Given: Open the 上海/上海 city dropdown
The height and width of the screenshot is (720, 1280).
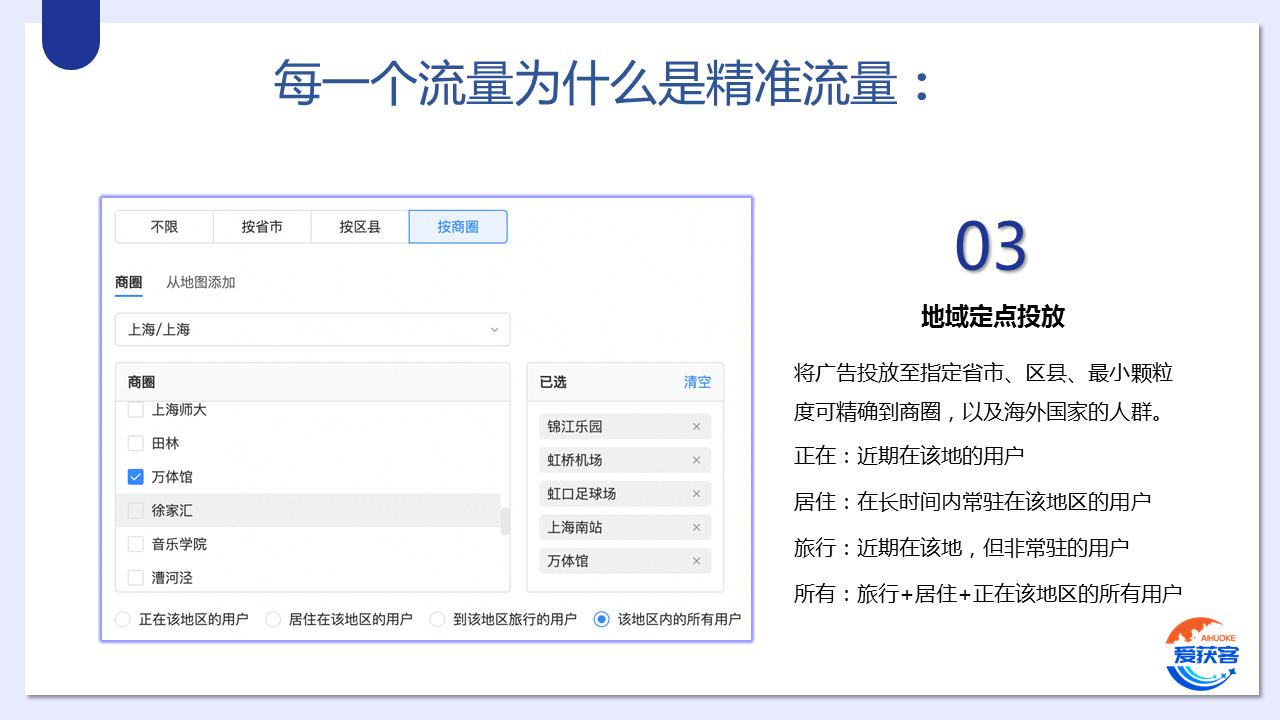Looking at the screenshot, I should pyautogui.click(x=313, y=330).
